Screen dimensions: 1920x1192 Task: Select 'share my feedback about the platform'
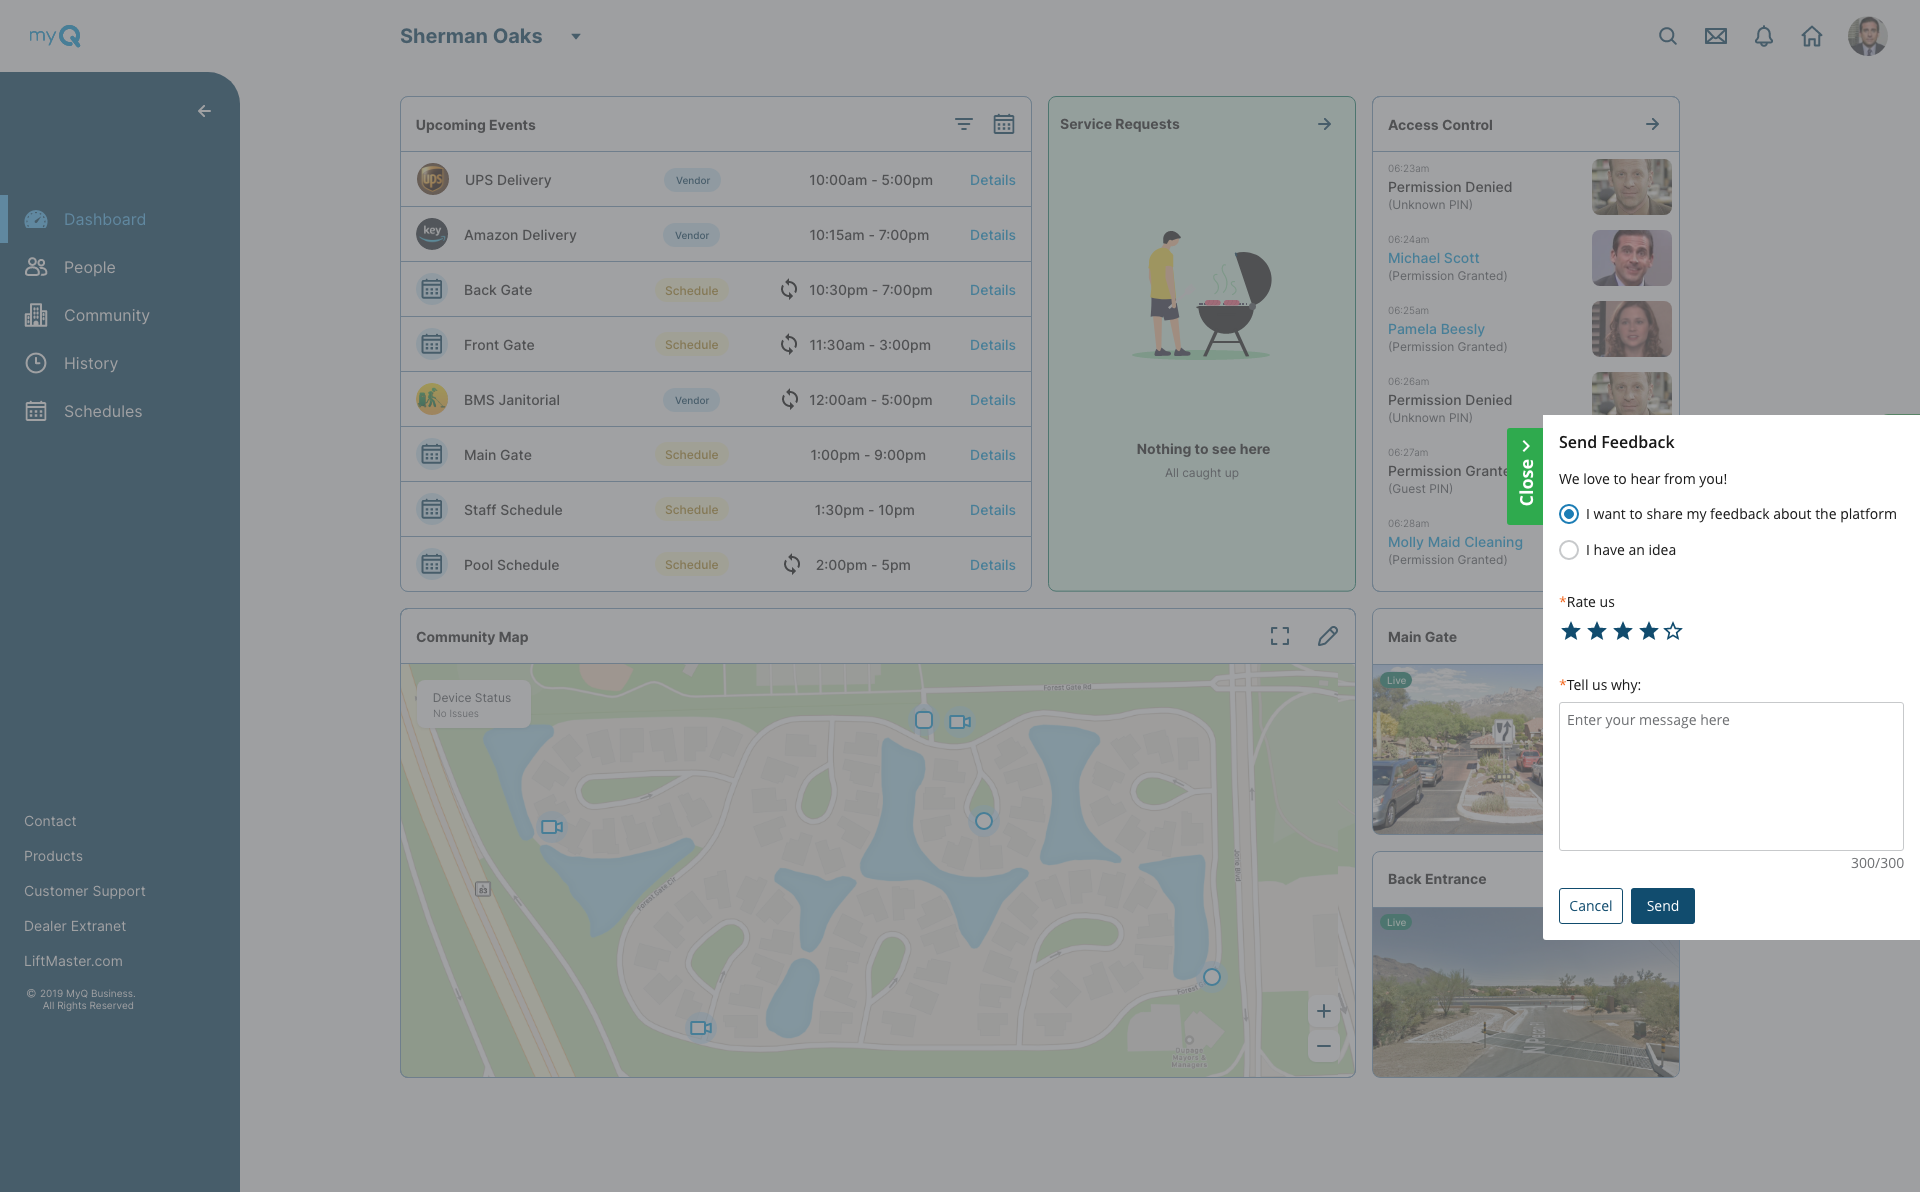pyautogui.click(x=1569, y=514)
